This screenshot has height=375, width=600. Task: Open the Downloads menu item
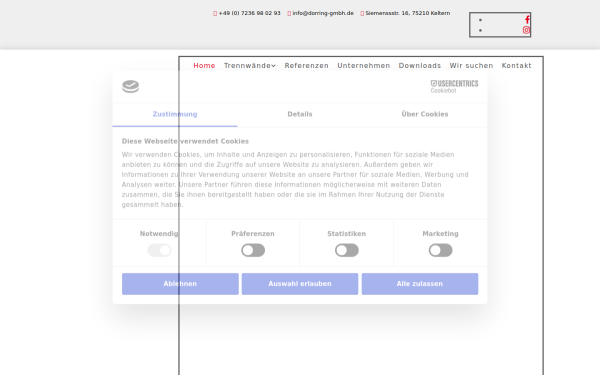[x=420, y=66]
